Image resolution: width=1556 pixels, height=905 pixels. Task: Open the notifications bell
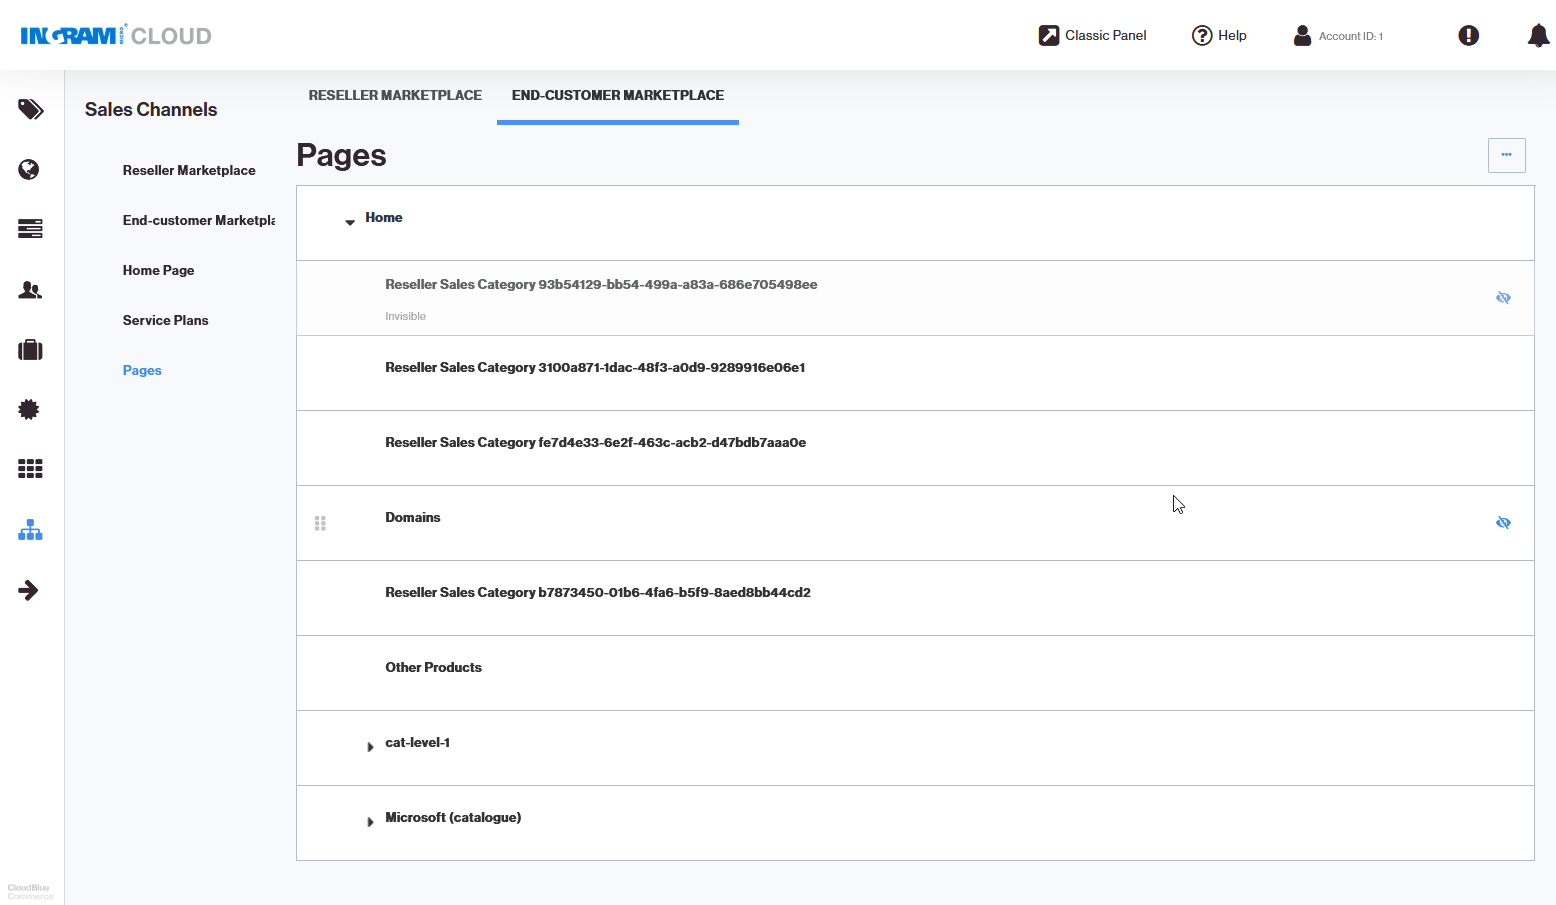coord(1537,35)
